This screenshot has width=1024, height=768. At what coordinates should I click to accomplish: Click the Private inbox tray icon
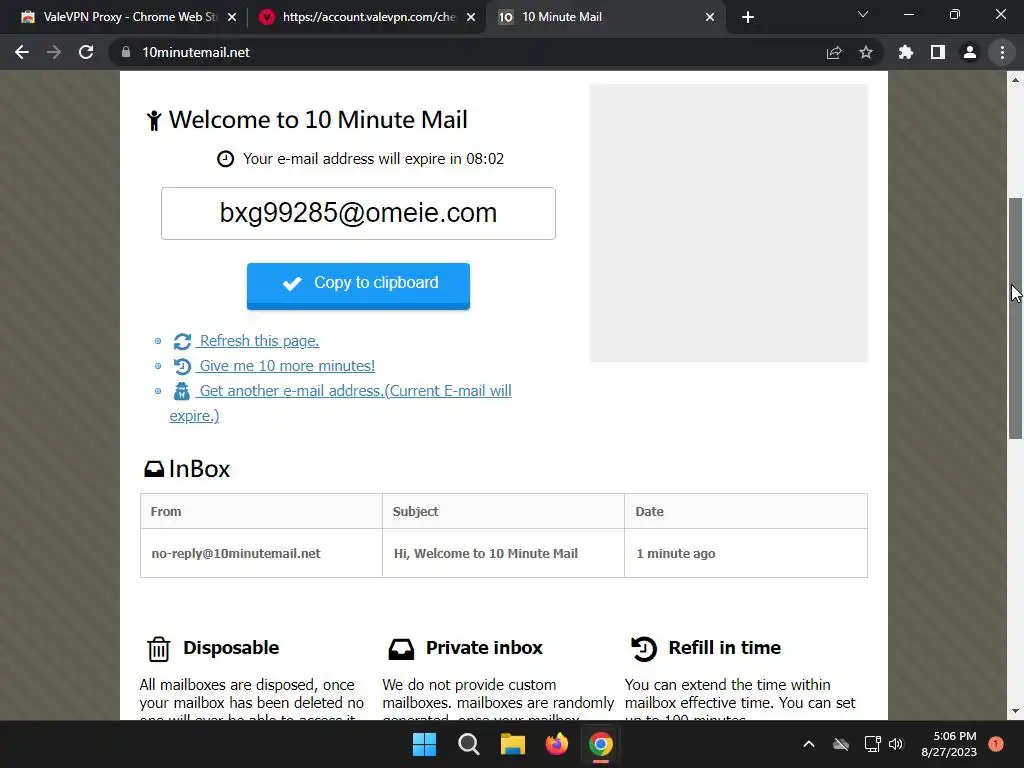coord(401,648)
